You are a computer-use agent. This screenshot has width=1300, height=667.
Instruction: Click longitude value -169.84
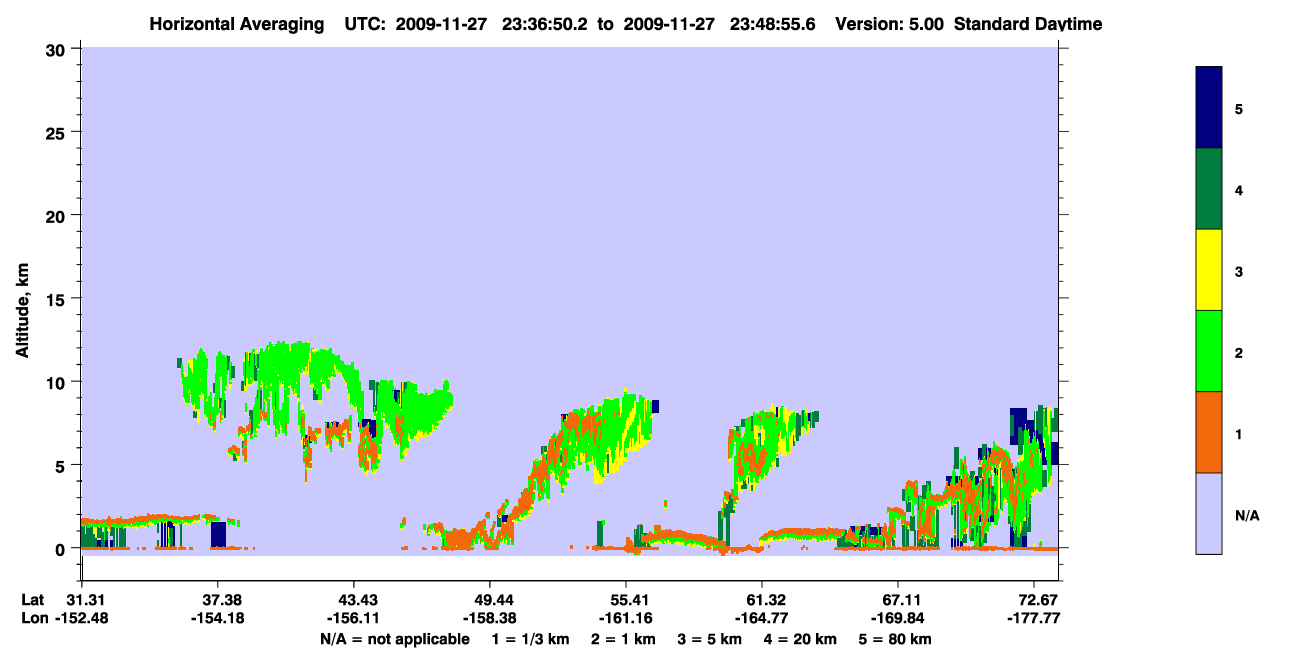tap(898, 618)
